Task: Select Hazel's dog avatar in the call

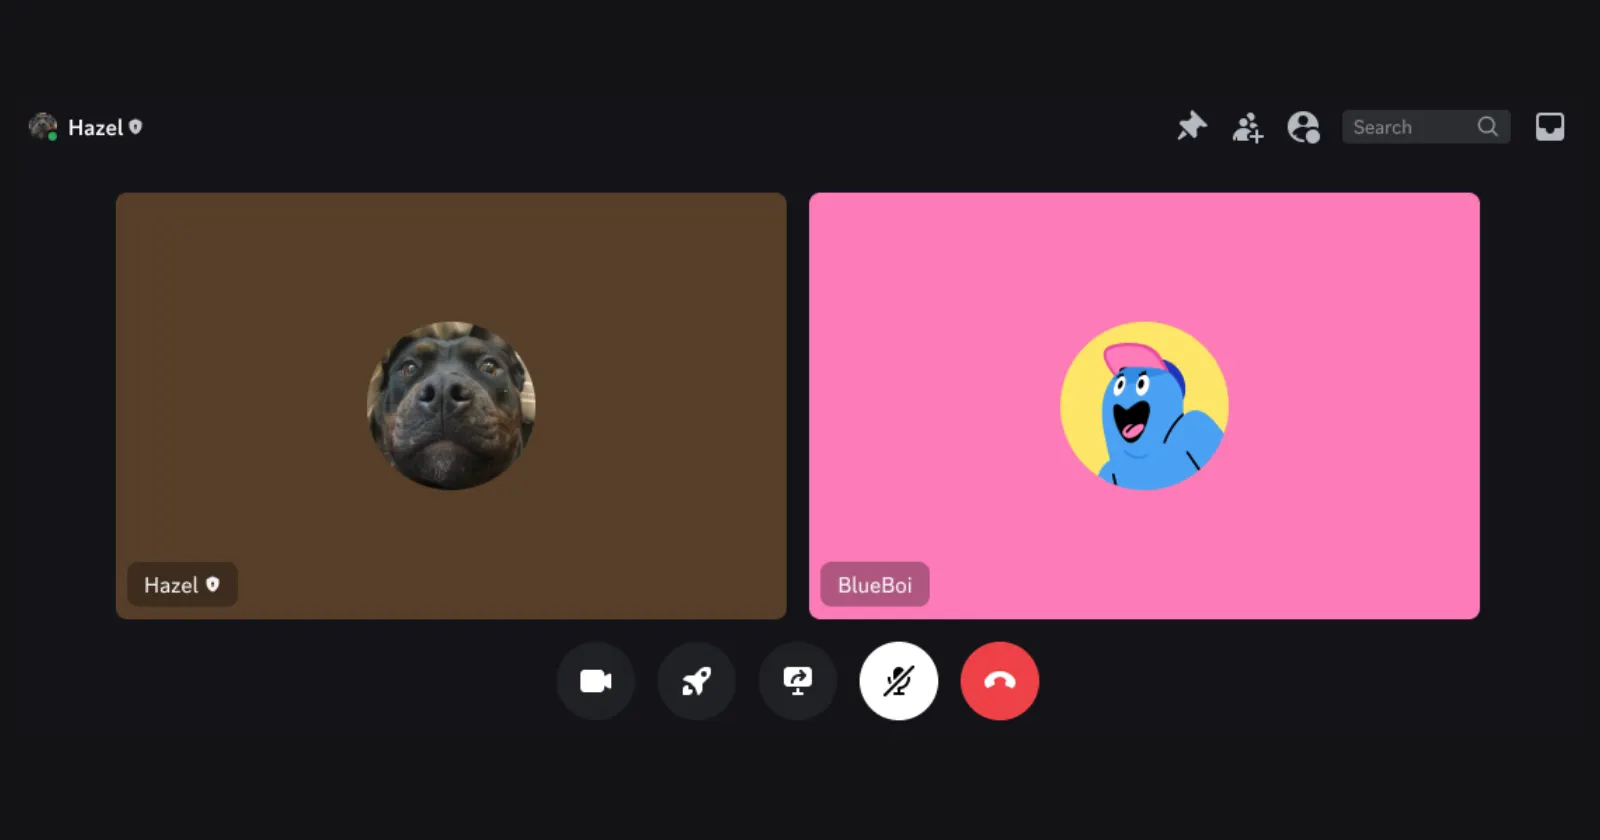Action: tap(451, 405)
